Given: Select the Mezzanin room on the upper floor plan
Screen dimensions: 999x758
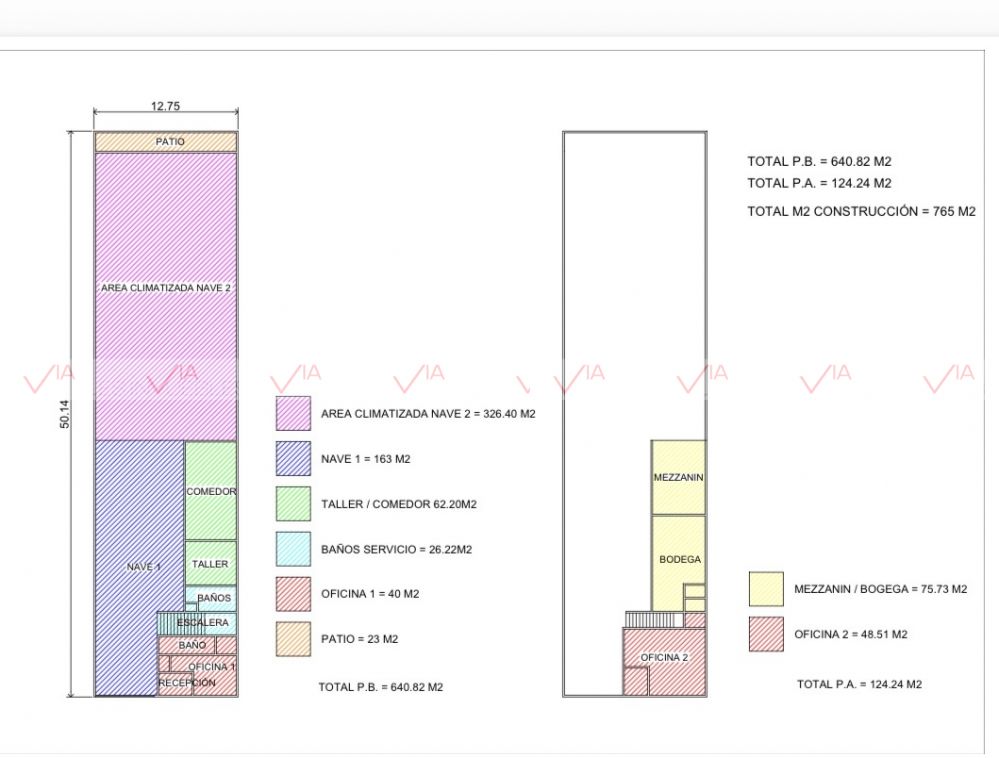Looking at the screenshot, I should [x=678, y=478].
